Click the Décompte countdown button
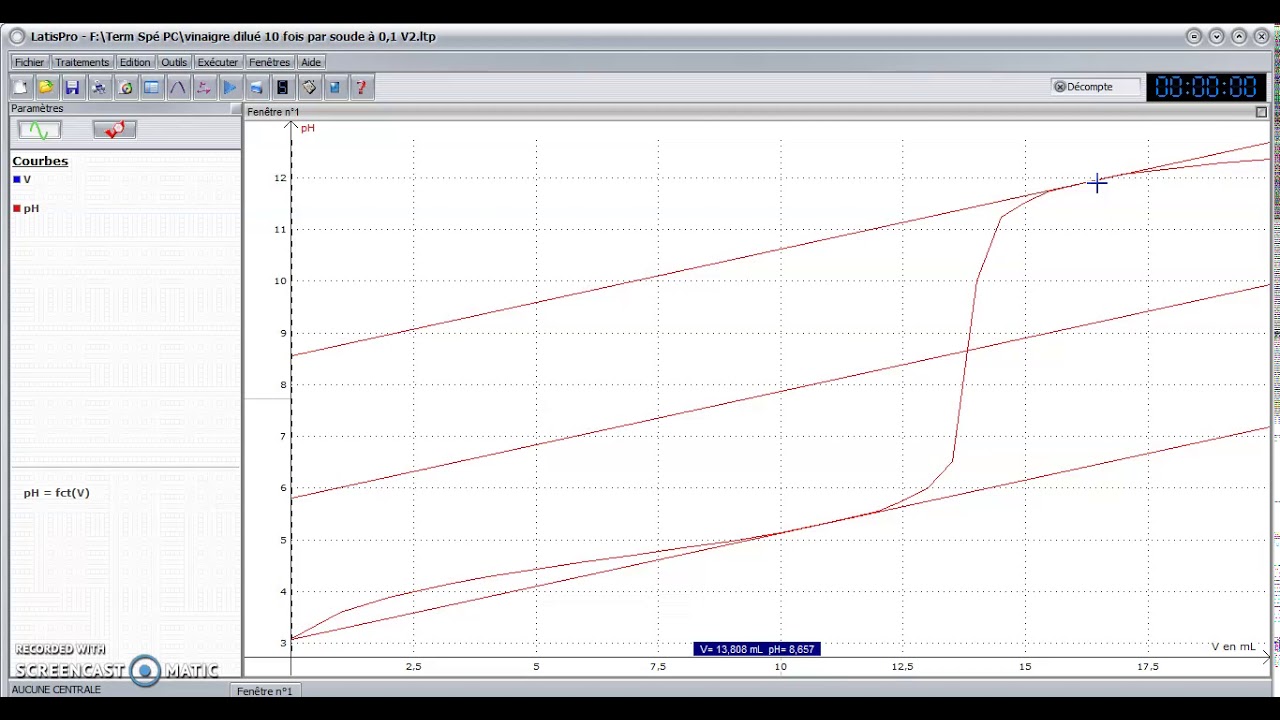This screenshot has width=1280, height=720. (1095, 87)
